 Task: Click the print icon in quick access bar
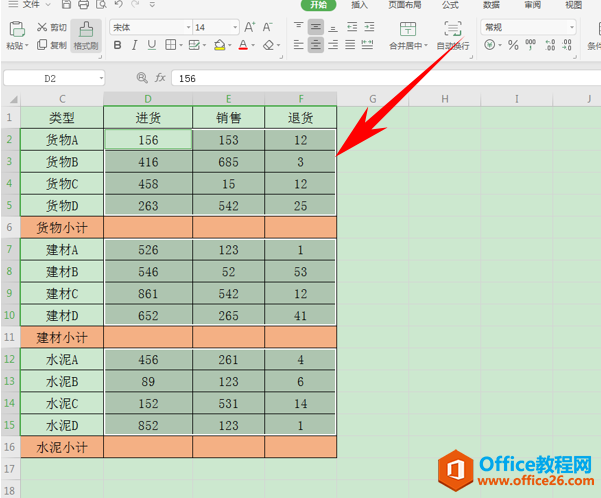point(82,5)
